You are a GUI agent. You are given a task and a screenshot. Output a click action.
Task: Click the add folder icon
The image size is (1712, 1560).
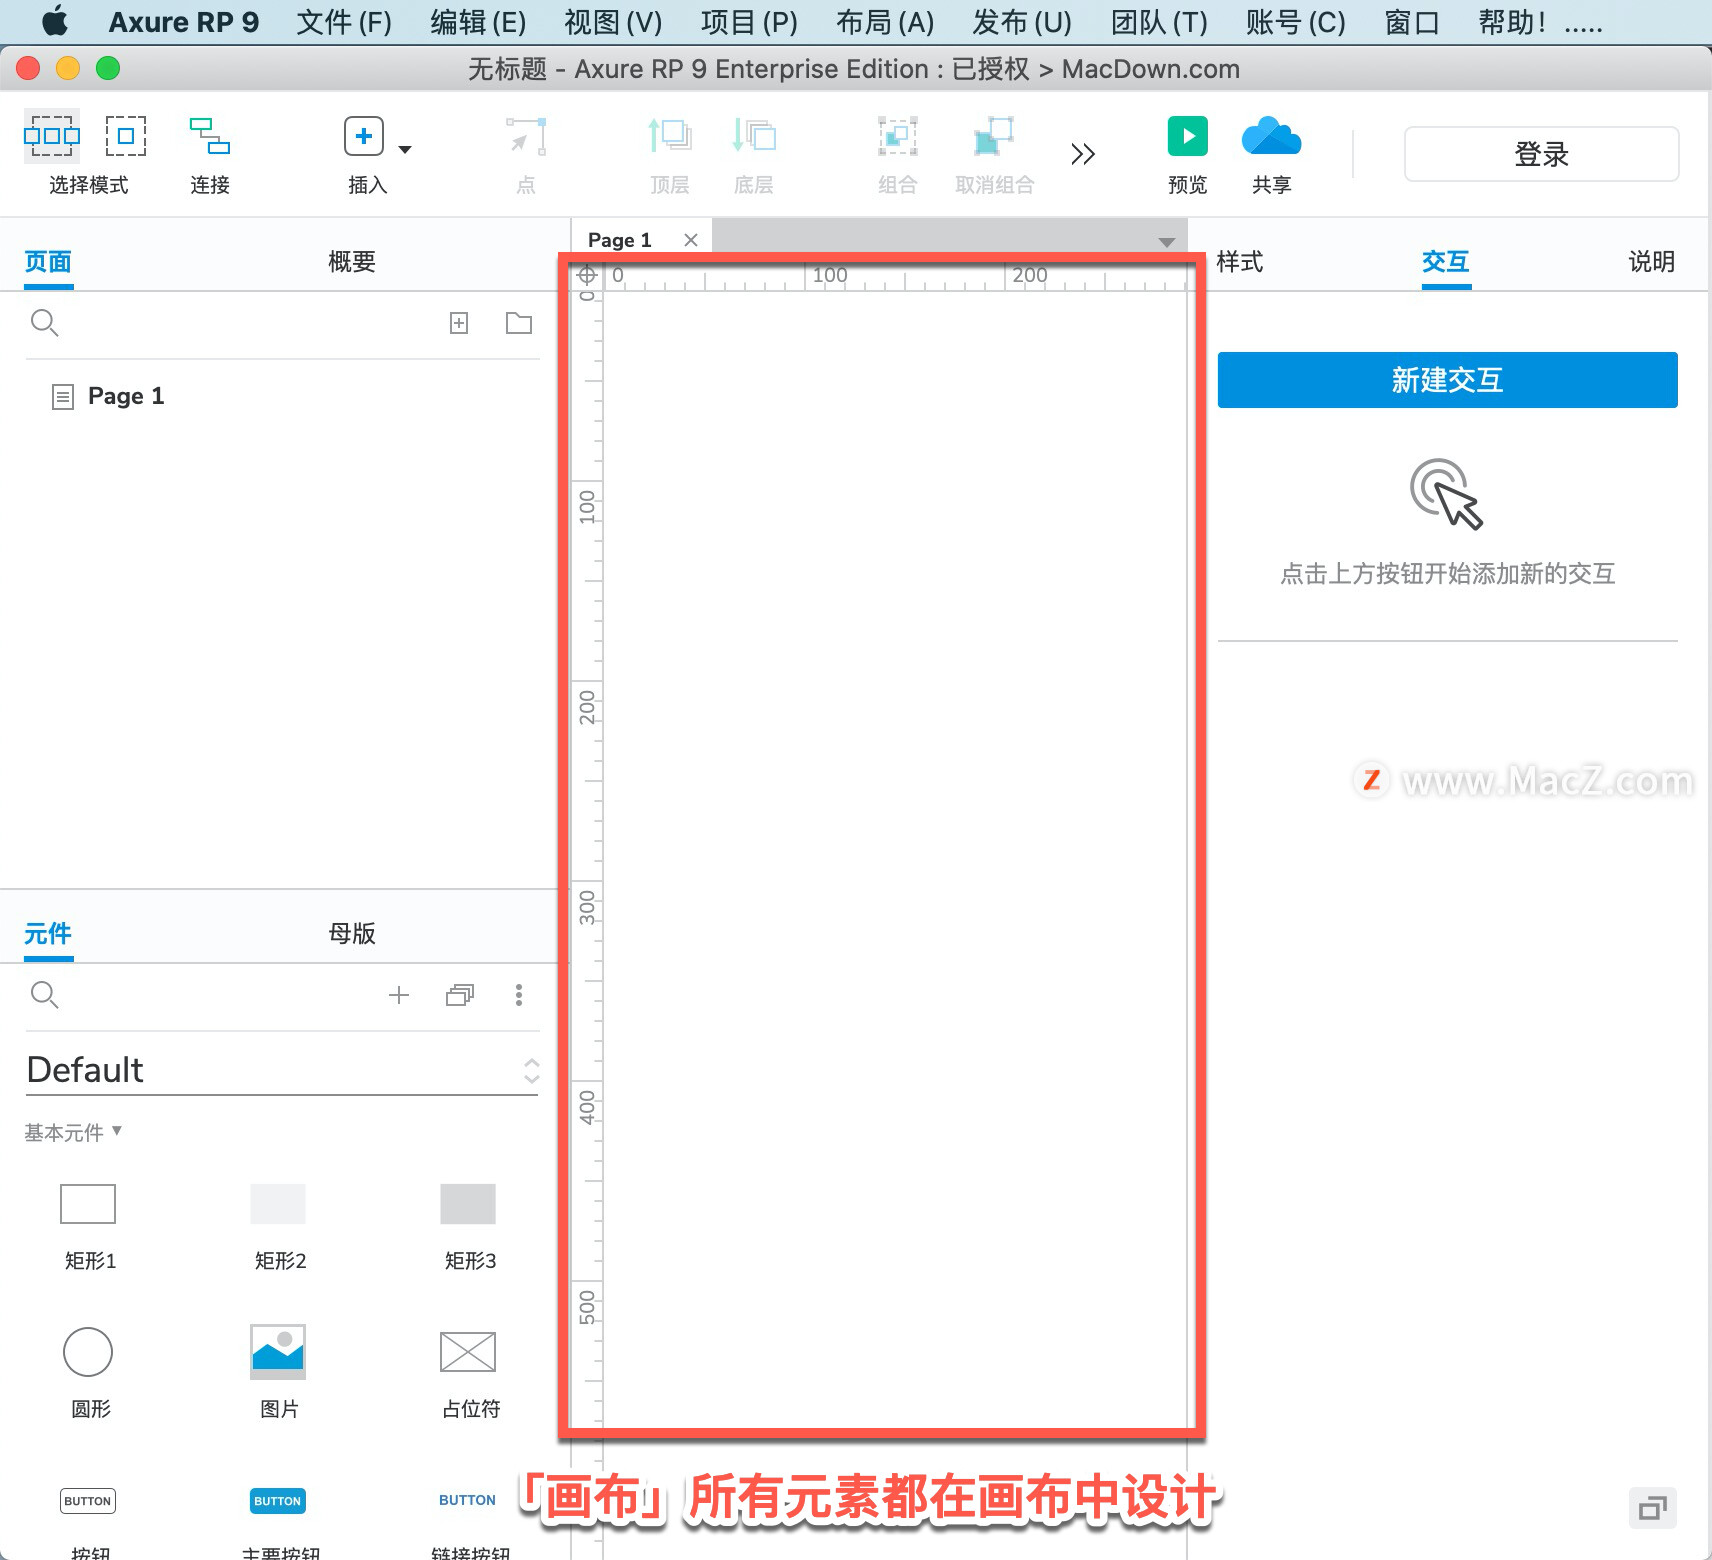pos(519,322)
